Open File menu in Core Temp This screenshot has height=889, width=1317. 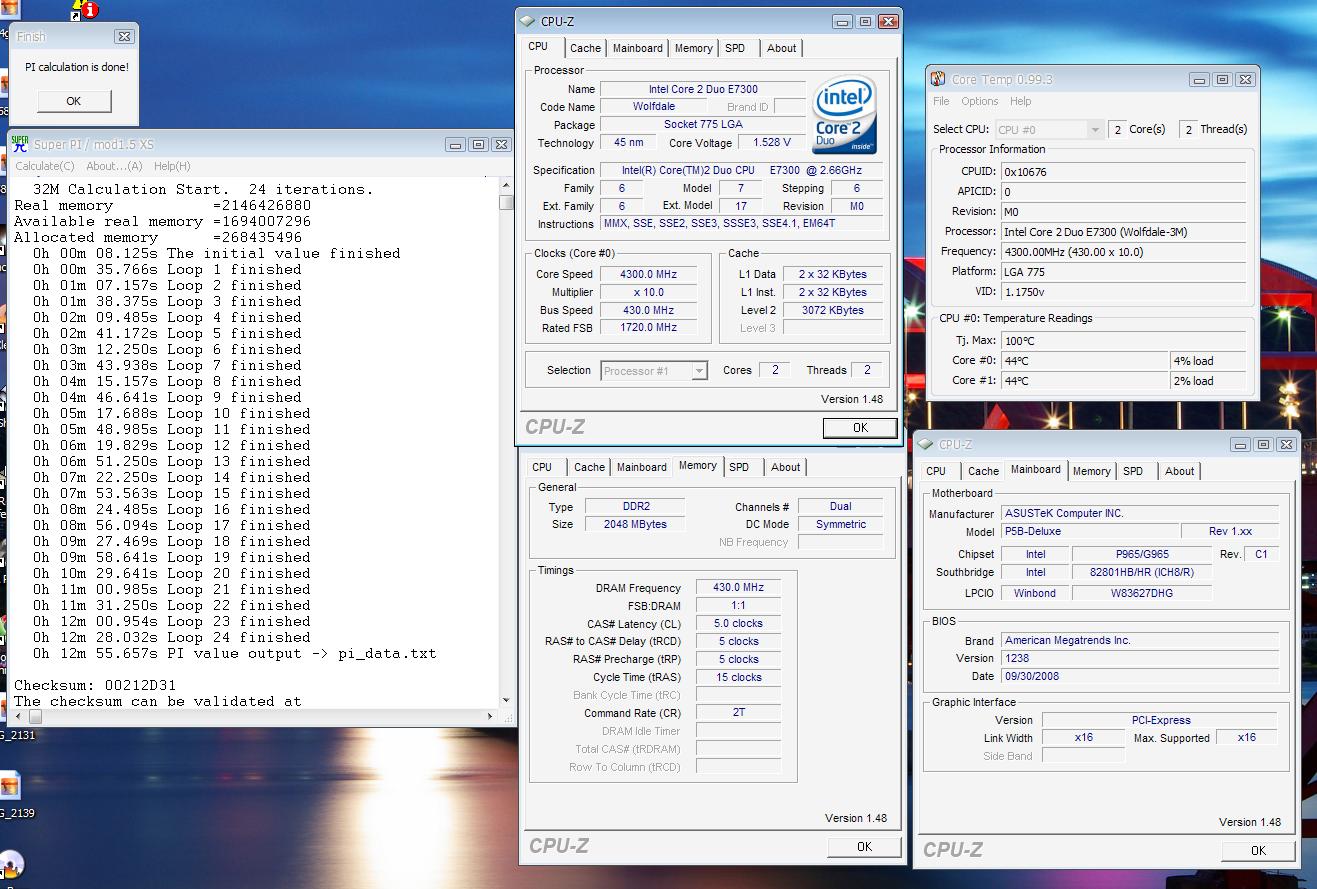pos(941,101)
